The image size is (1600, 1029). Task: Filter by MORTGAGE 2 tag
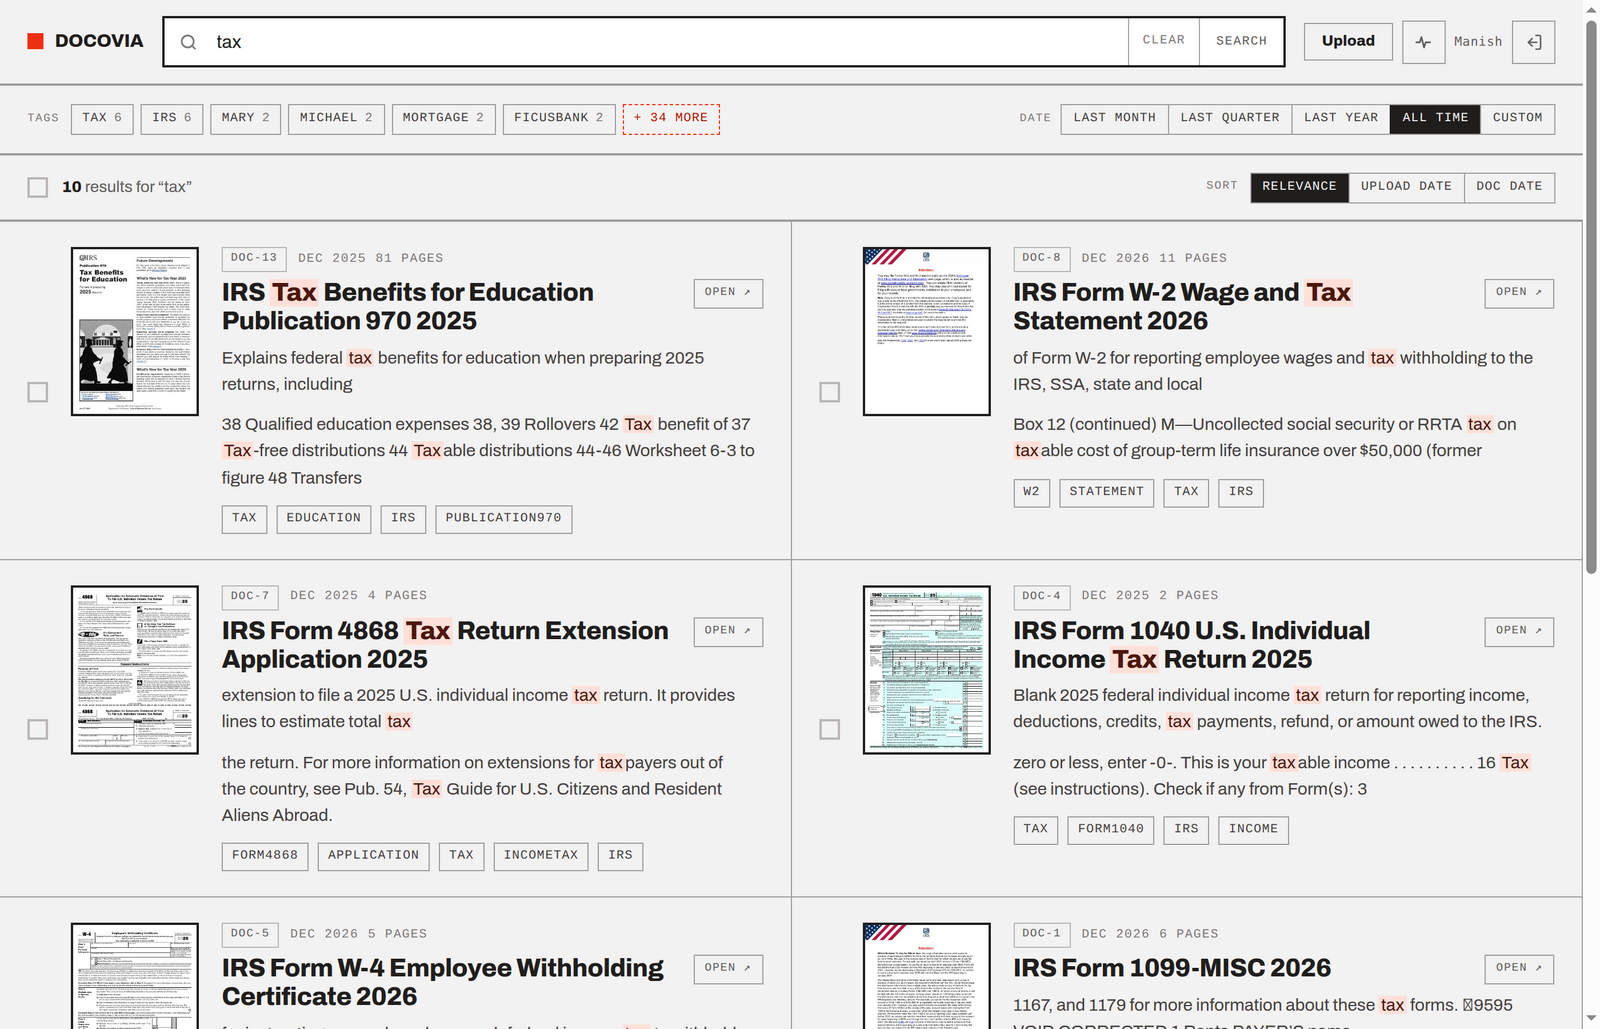click(443, 118)
